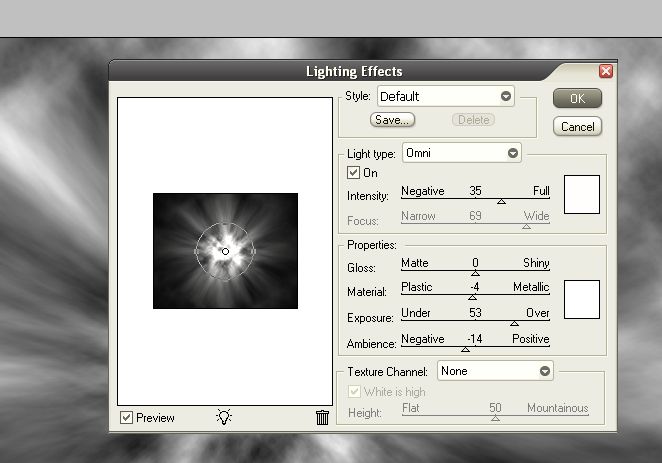Click the Material slider handle
Viewport: 662px width, 463px height.
coord(473,297)
